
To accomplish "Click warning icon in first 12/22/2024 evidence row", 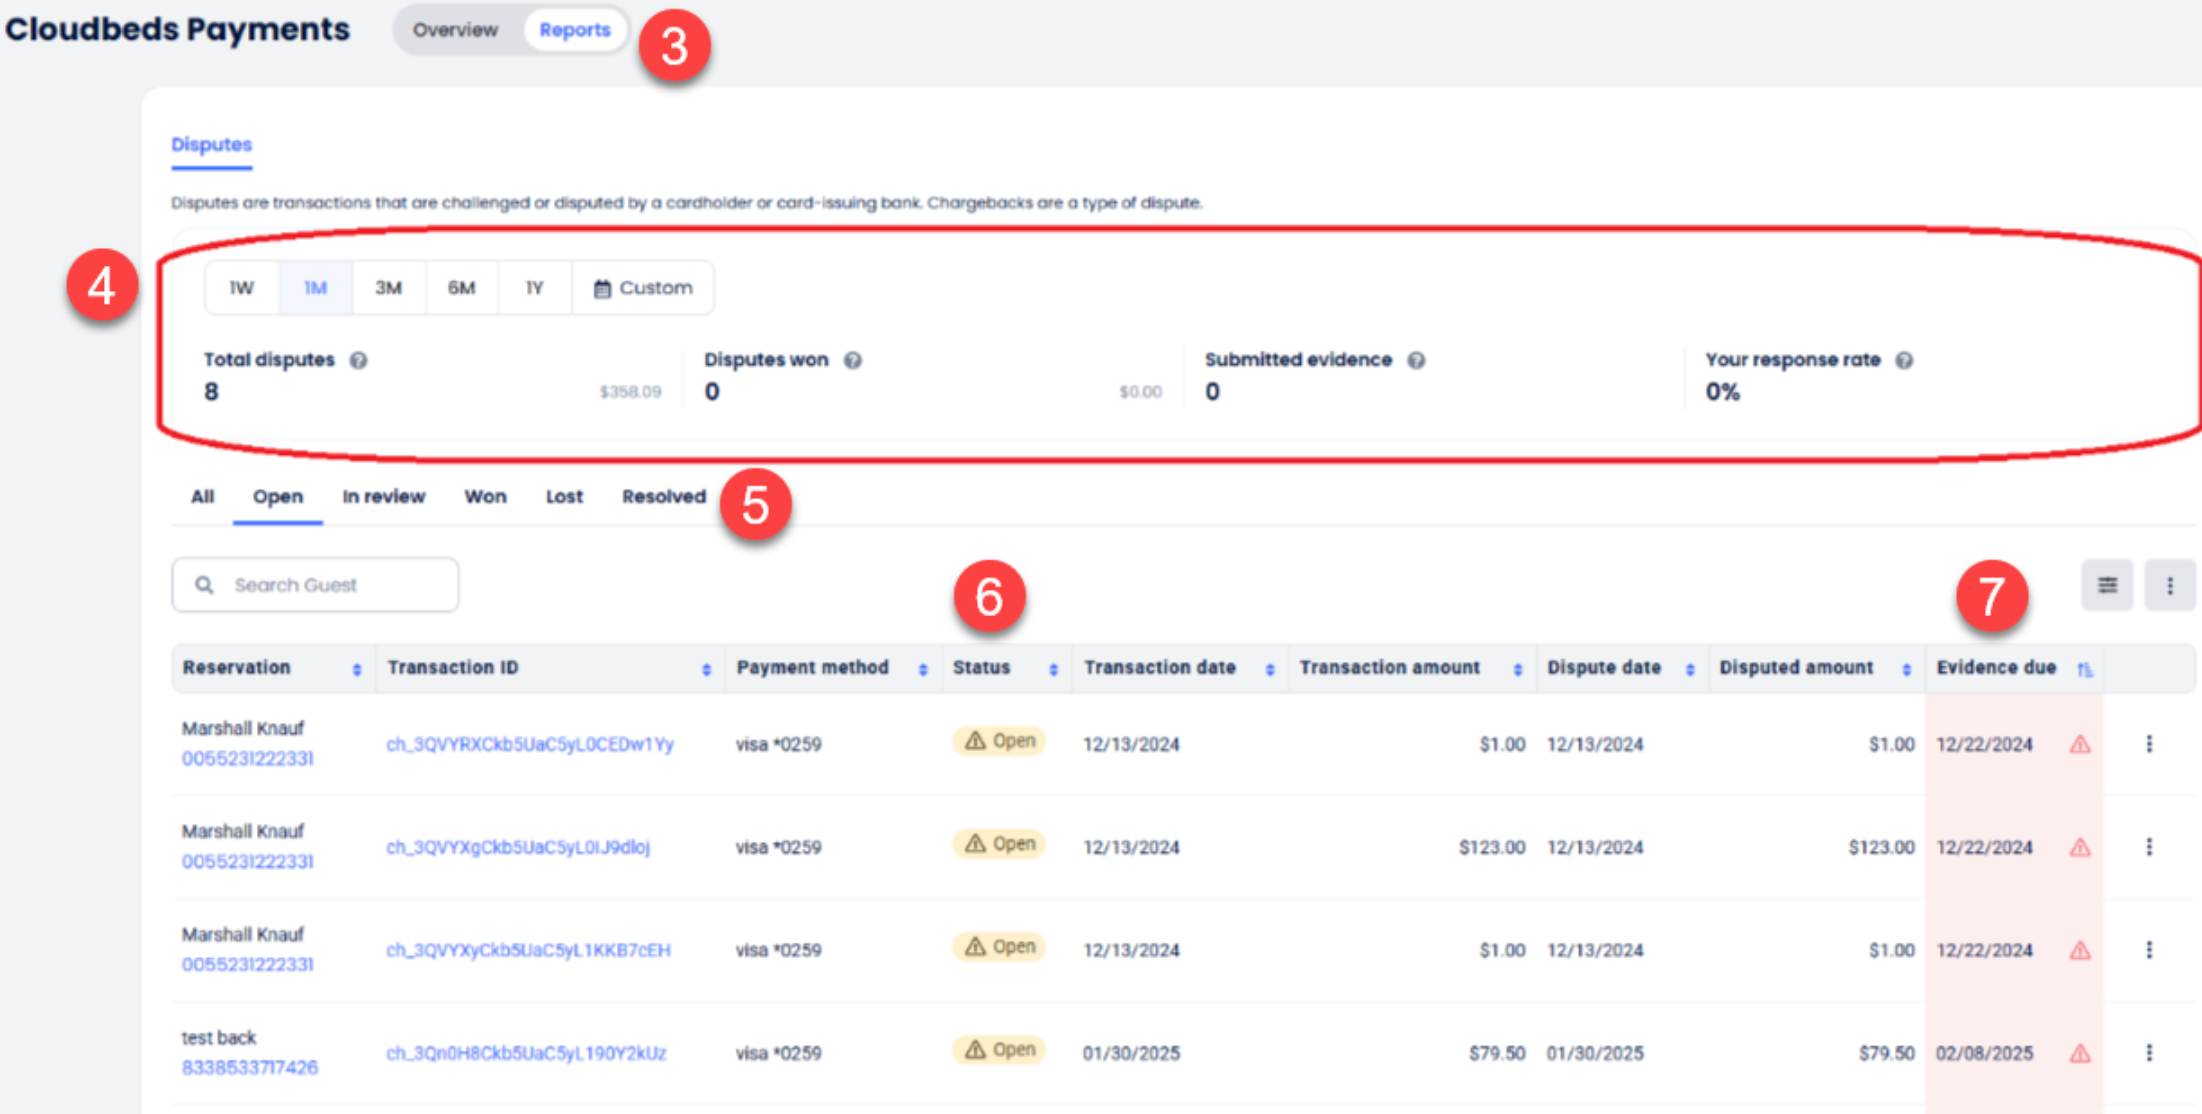I will coord(2080,744).
